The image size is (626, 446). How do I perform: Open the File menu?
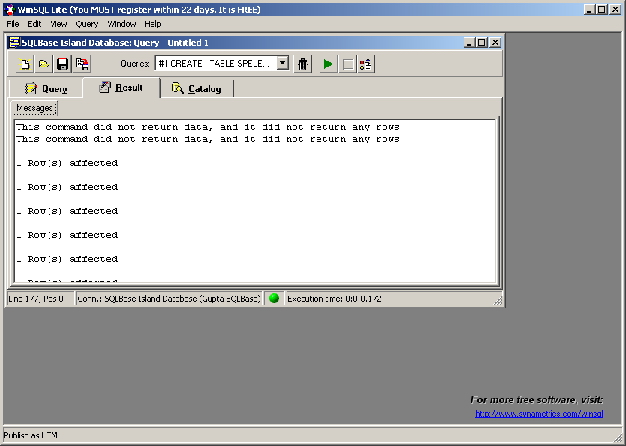(x=13, y=24)
